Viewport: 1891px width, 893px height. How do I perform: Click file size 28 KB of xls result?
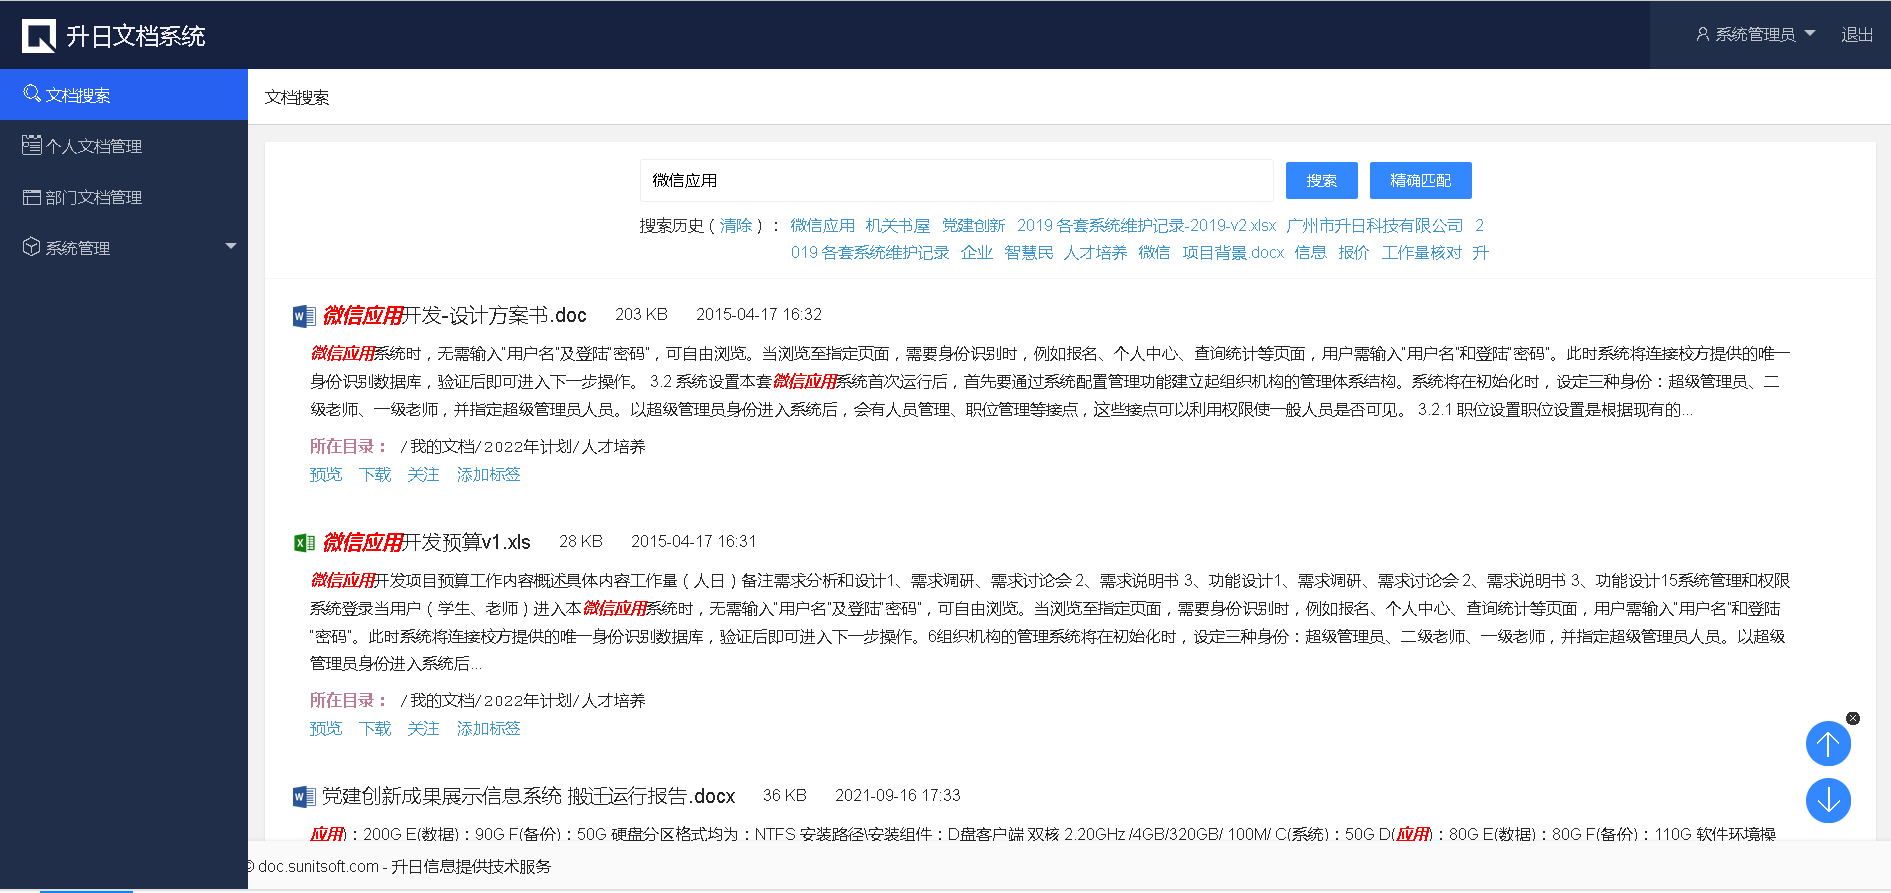[581, 542]
